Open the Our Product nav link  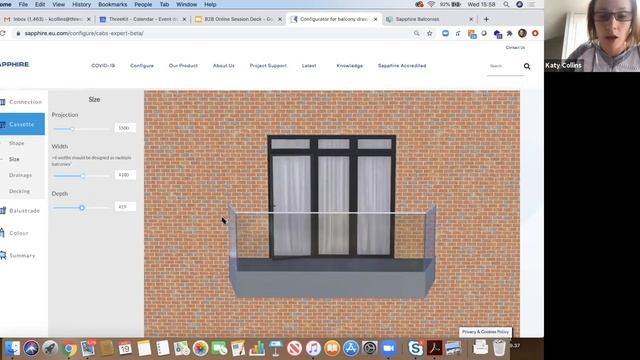[x=183, y=66]
